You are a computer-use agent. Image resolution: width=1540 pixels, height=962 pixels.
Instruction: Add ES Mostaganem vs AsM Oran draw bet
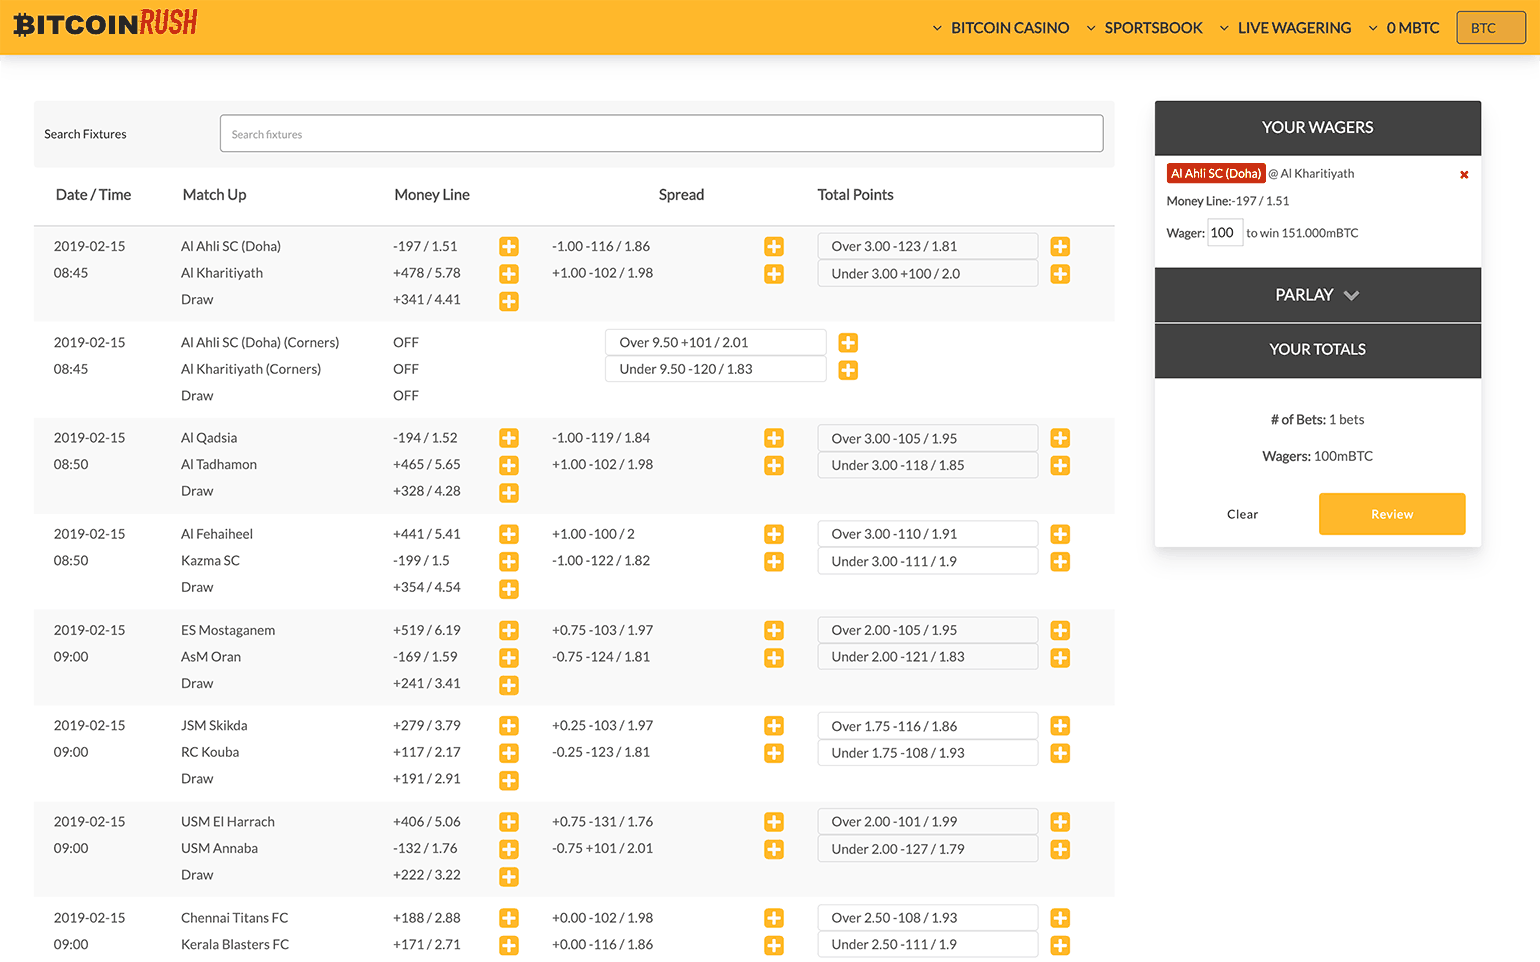pyautogui.click(x=508, y=685)
